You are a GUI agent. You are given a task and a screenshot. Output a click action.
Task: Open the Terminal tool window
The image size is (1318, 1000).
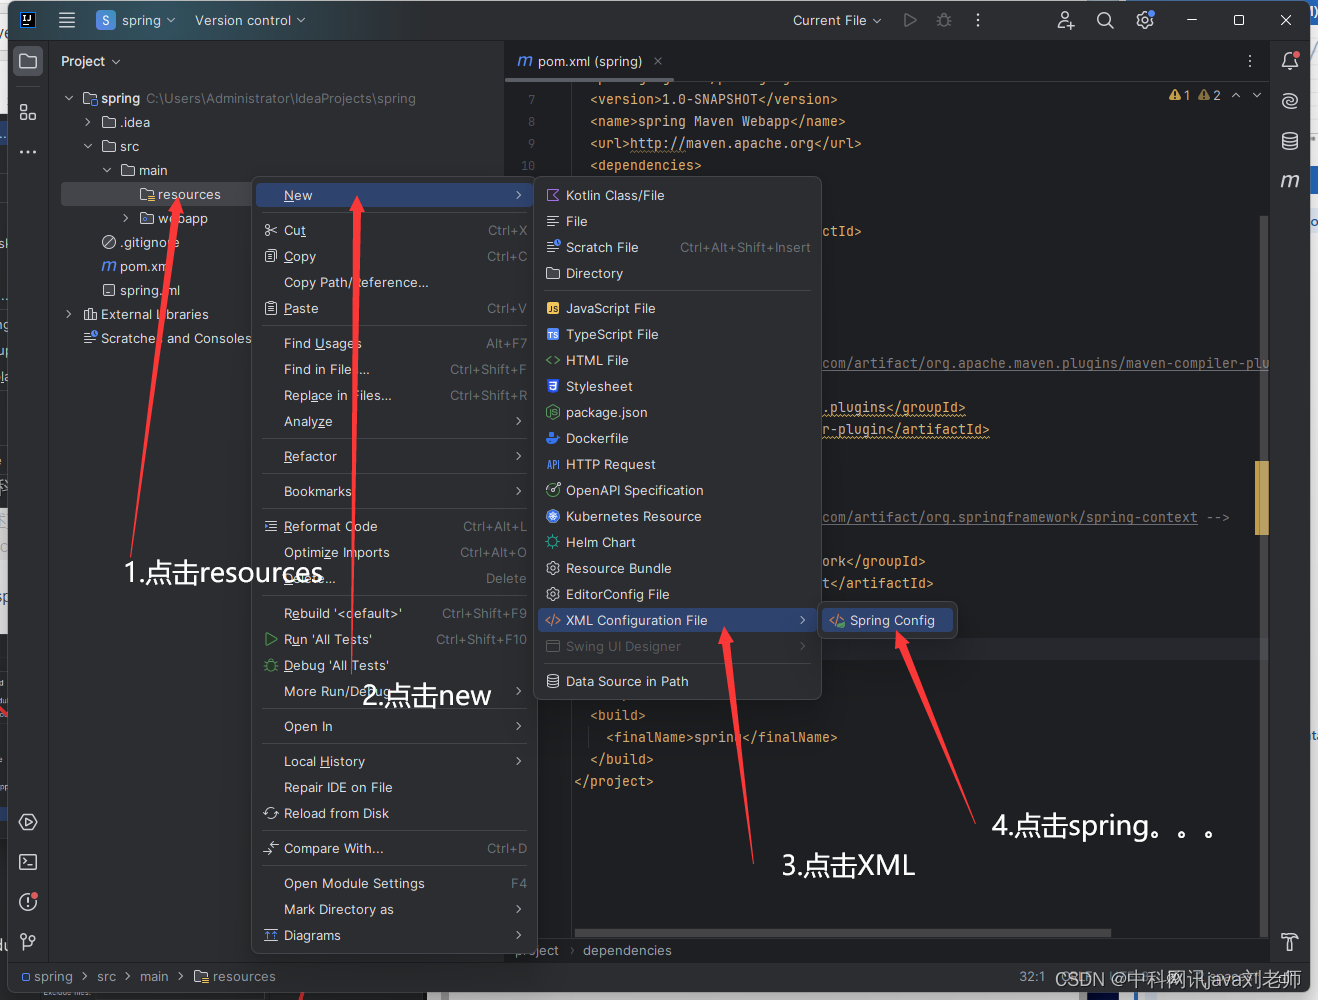click(x=27, y=861)
